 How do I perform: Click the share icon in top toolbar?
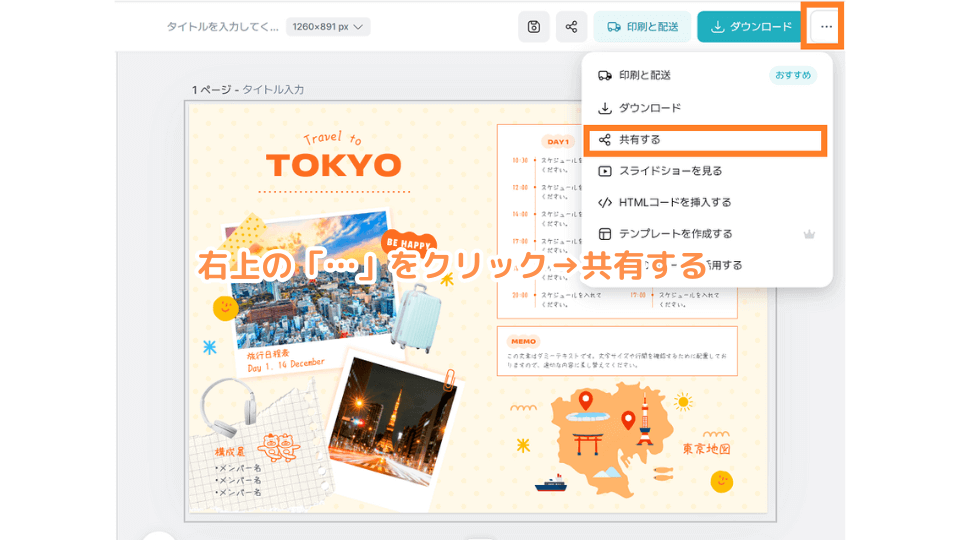click(571, 27)
